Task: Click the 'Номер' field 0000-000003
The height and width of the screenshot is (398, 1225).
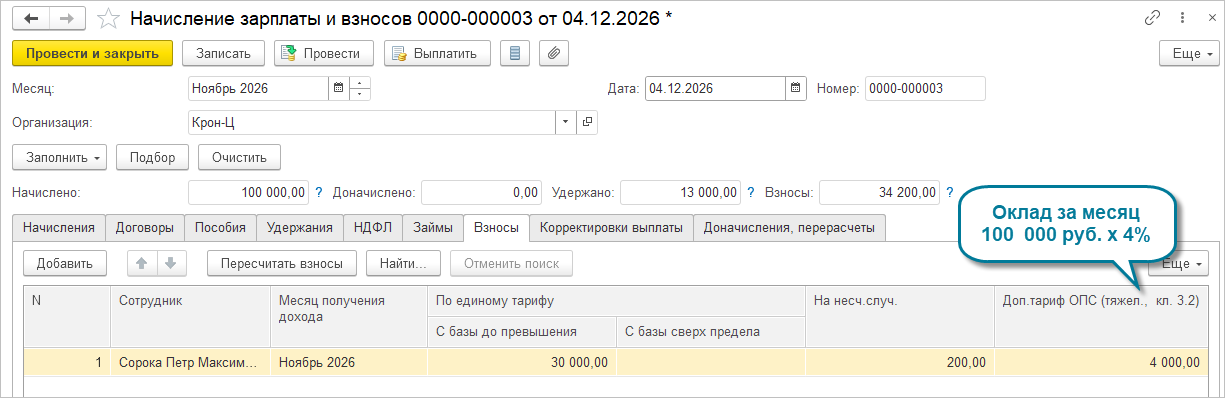Action: (925, 88)
